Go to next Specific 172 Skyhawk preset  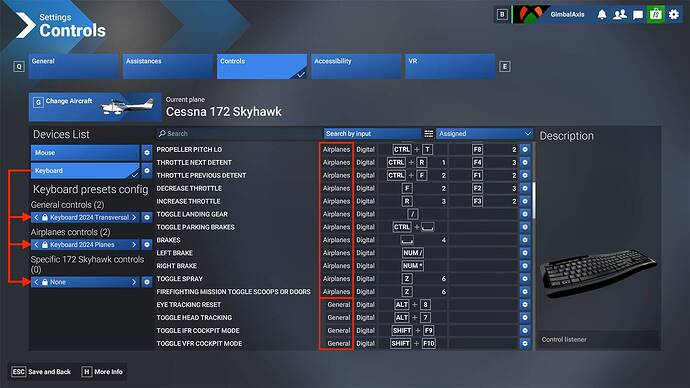[x=134, y=282]
